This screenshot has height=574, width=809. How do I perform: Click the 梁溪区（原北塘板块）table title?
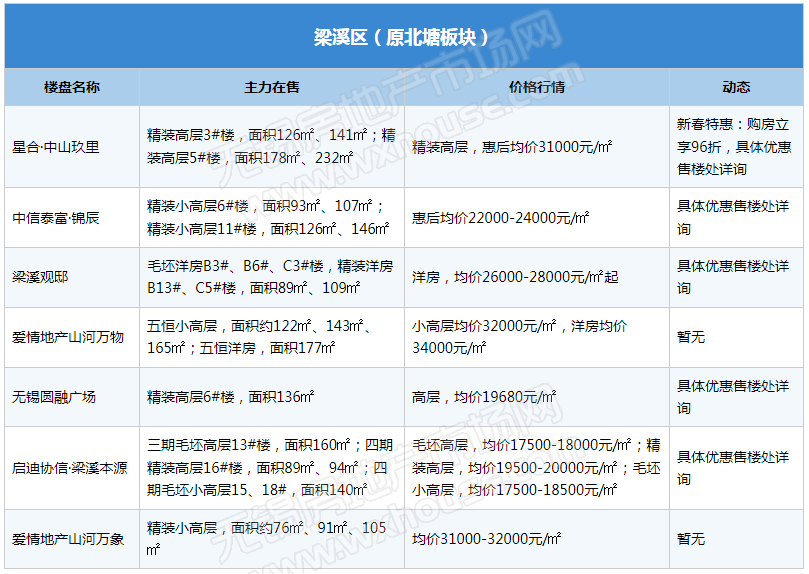(404, 38)
